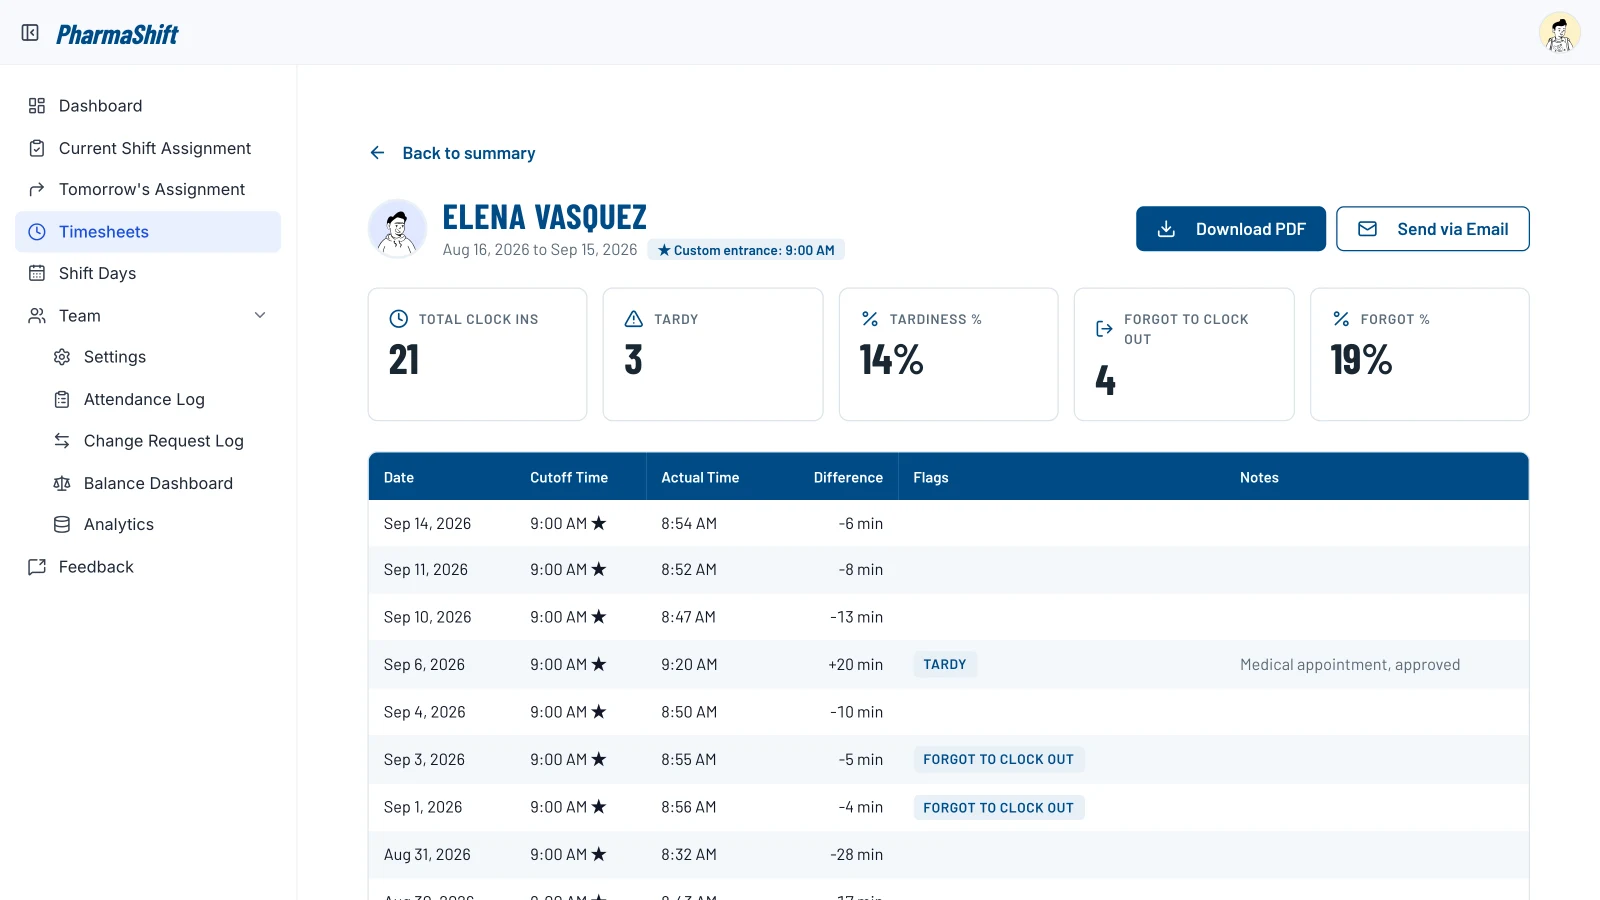This screenshot has height=900, width=1600.
Task: Click the Settings gear icon
Action: click(62, 357)
